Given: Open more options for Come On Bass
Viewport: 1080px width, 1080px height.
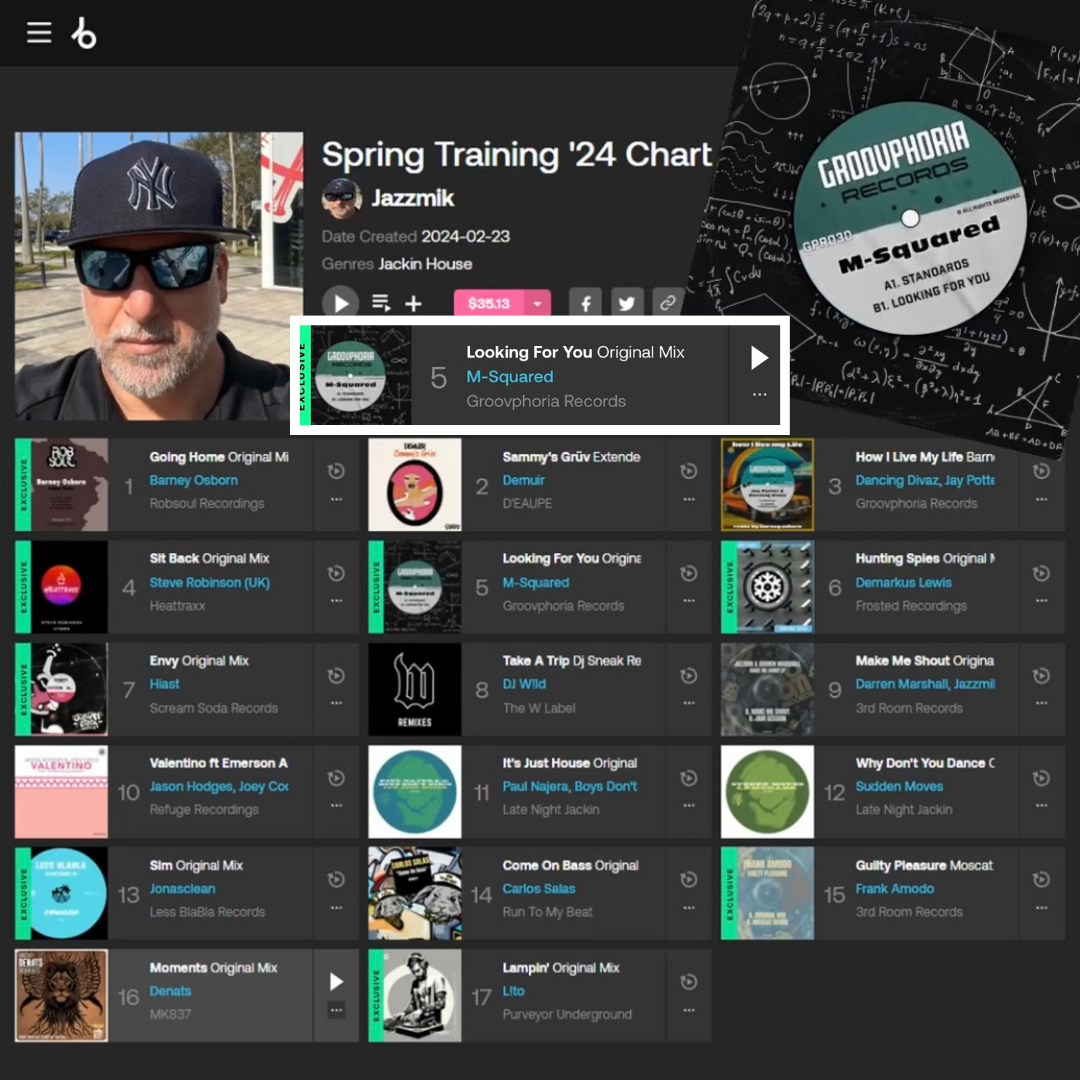Looking at the screenshot, I should tap(689, 908).
